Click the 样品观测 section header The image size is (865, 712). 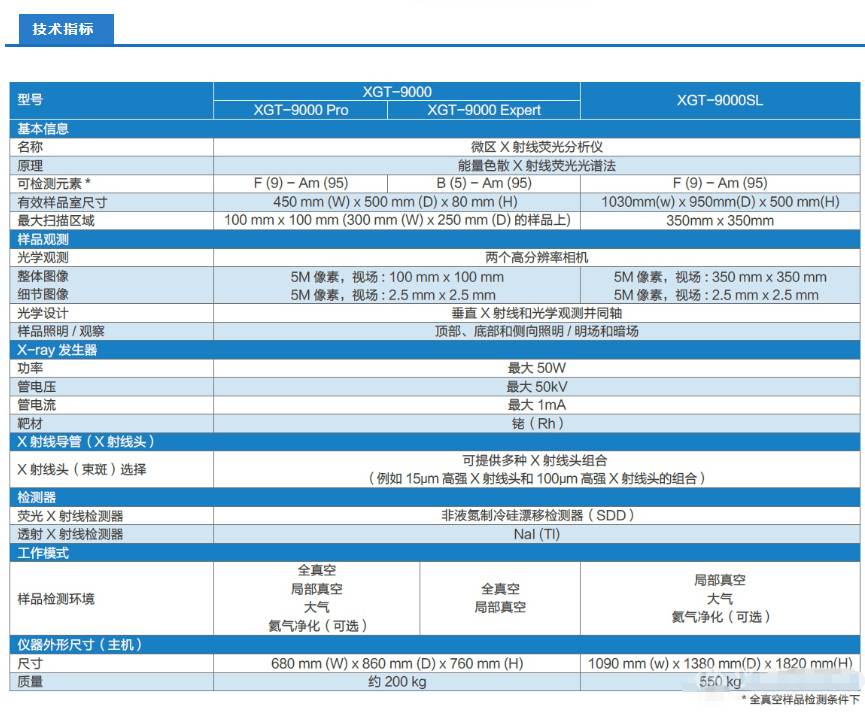click(43, 240)
